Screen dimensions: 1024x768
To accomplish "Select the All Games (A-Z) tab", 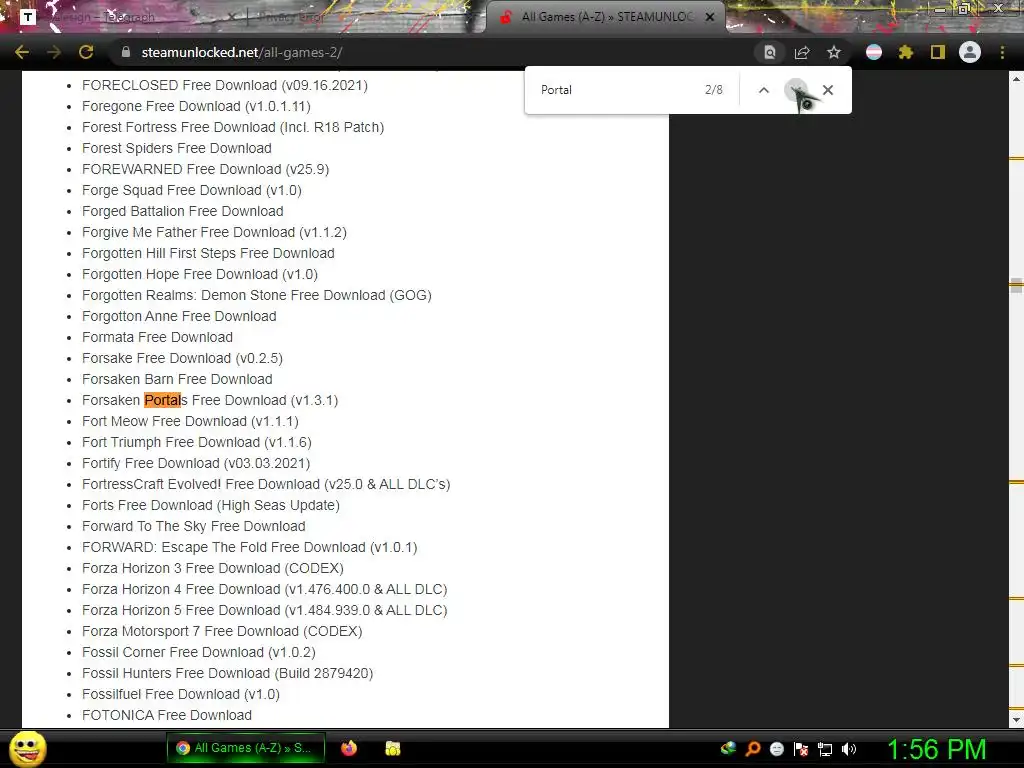I will pos(604,17).
